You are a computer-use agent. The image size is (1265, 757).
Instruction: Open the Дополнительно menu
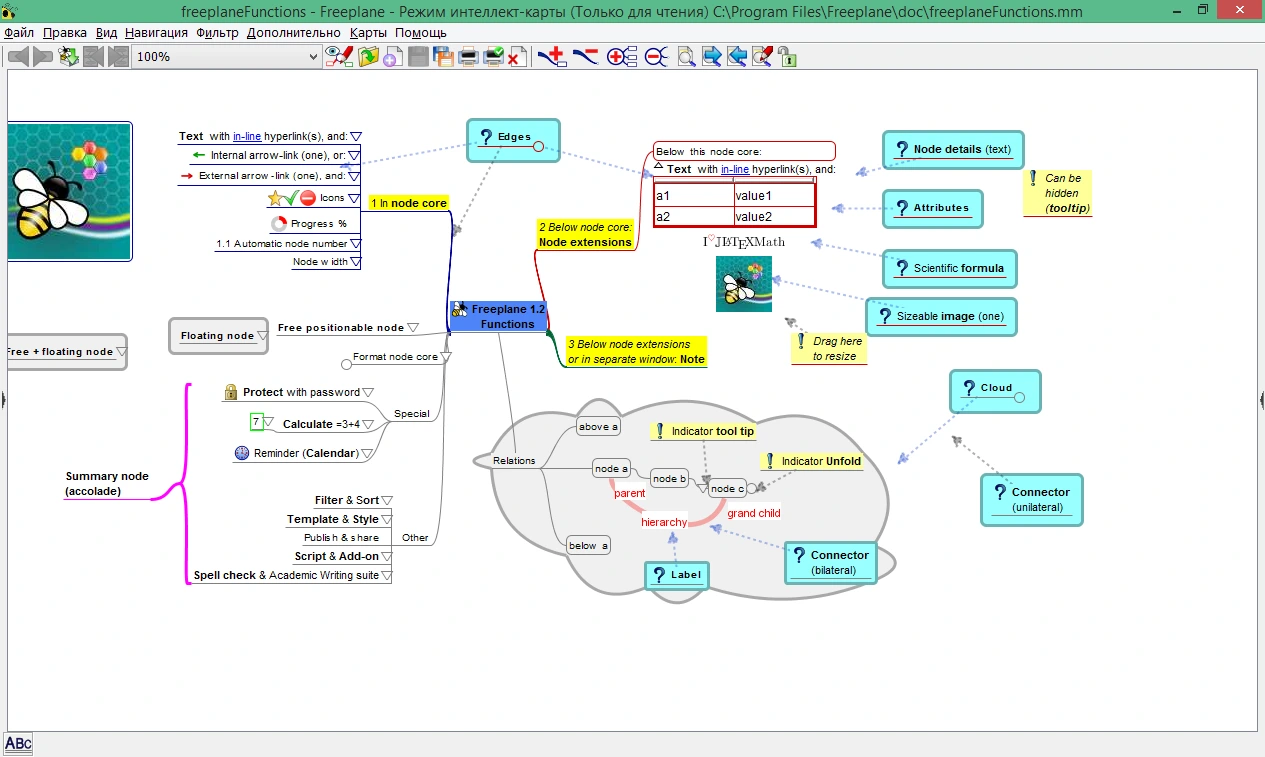click(293, 32)
